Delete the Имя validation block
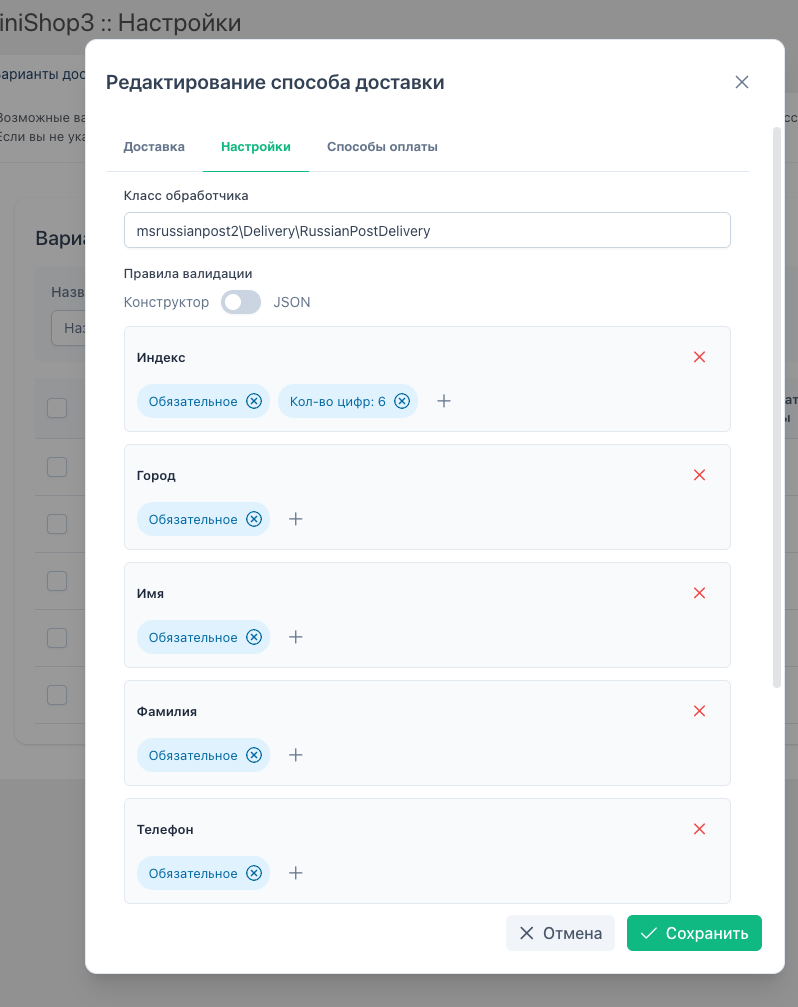Image resolution: width=798 pixels, height=1007 pixels. tap(699, 593)
